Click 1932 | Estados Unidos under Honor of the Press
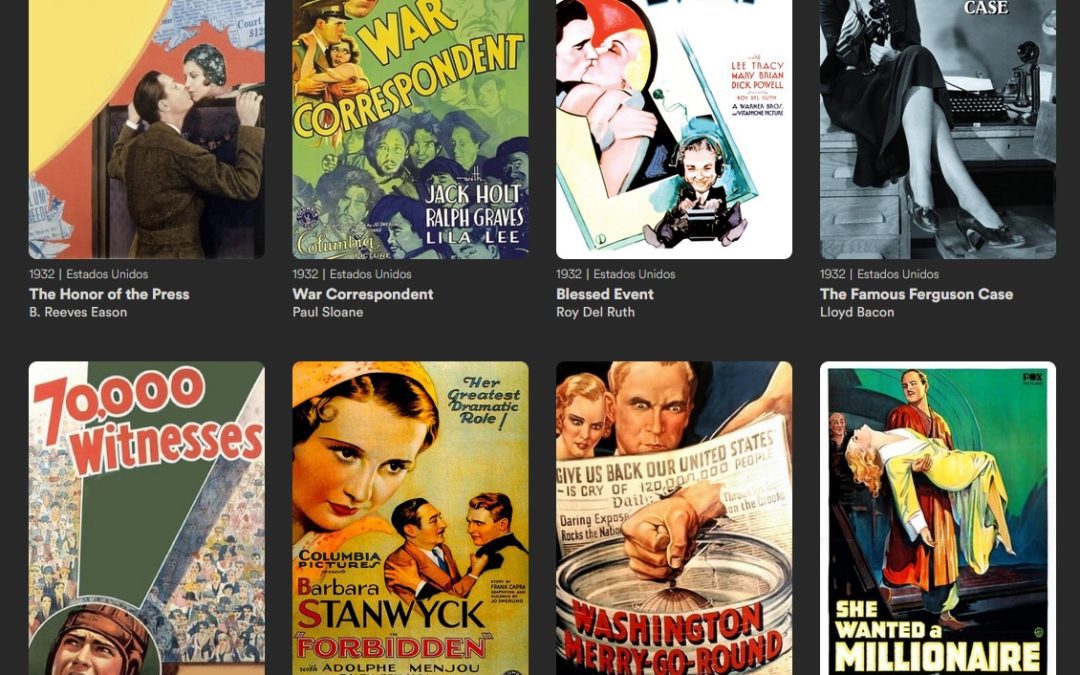Viewport: 1080px width, 675px height. 88,274
